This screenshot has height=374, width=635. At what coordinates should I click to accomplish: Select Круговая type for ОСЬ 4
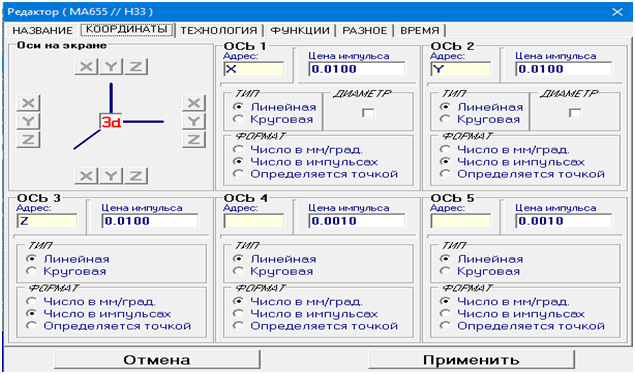(x=274, y=271)
